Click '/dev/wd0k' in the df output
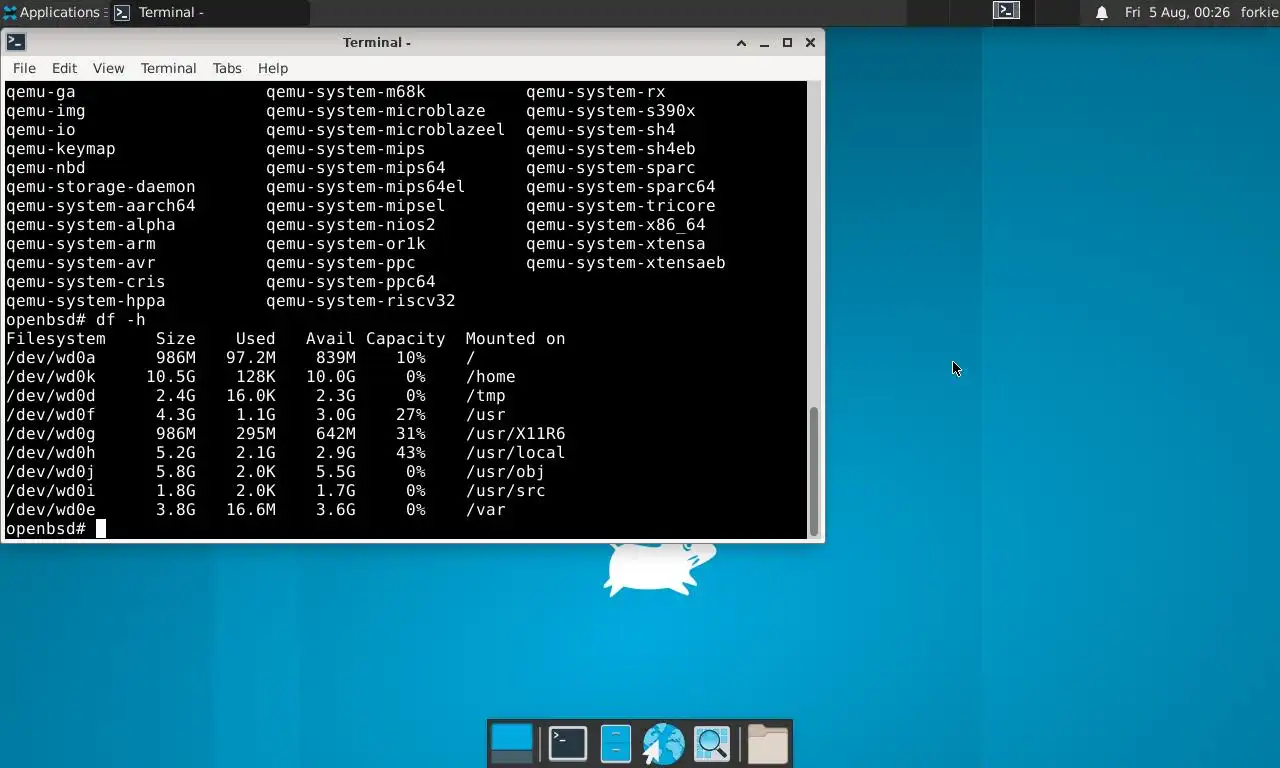Screen dimensions: 1280x768 pos(51,377)
